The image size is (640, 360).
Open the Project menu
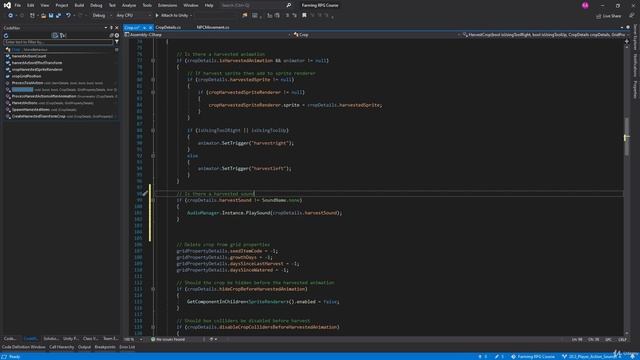point(62,5)
